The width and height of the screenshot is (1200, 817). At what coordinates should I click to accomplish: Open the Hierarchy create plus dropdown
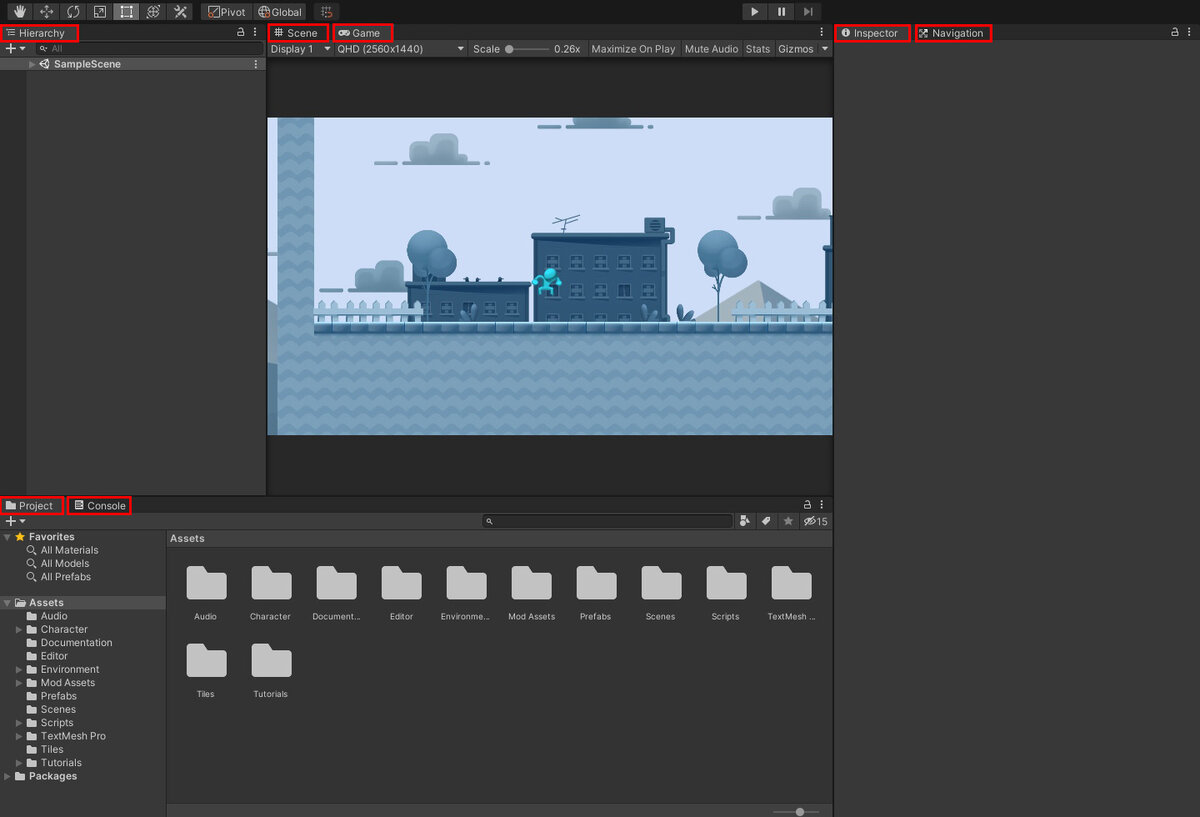(15, 48)
